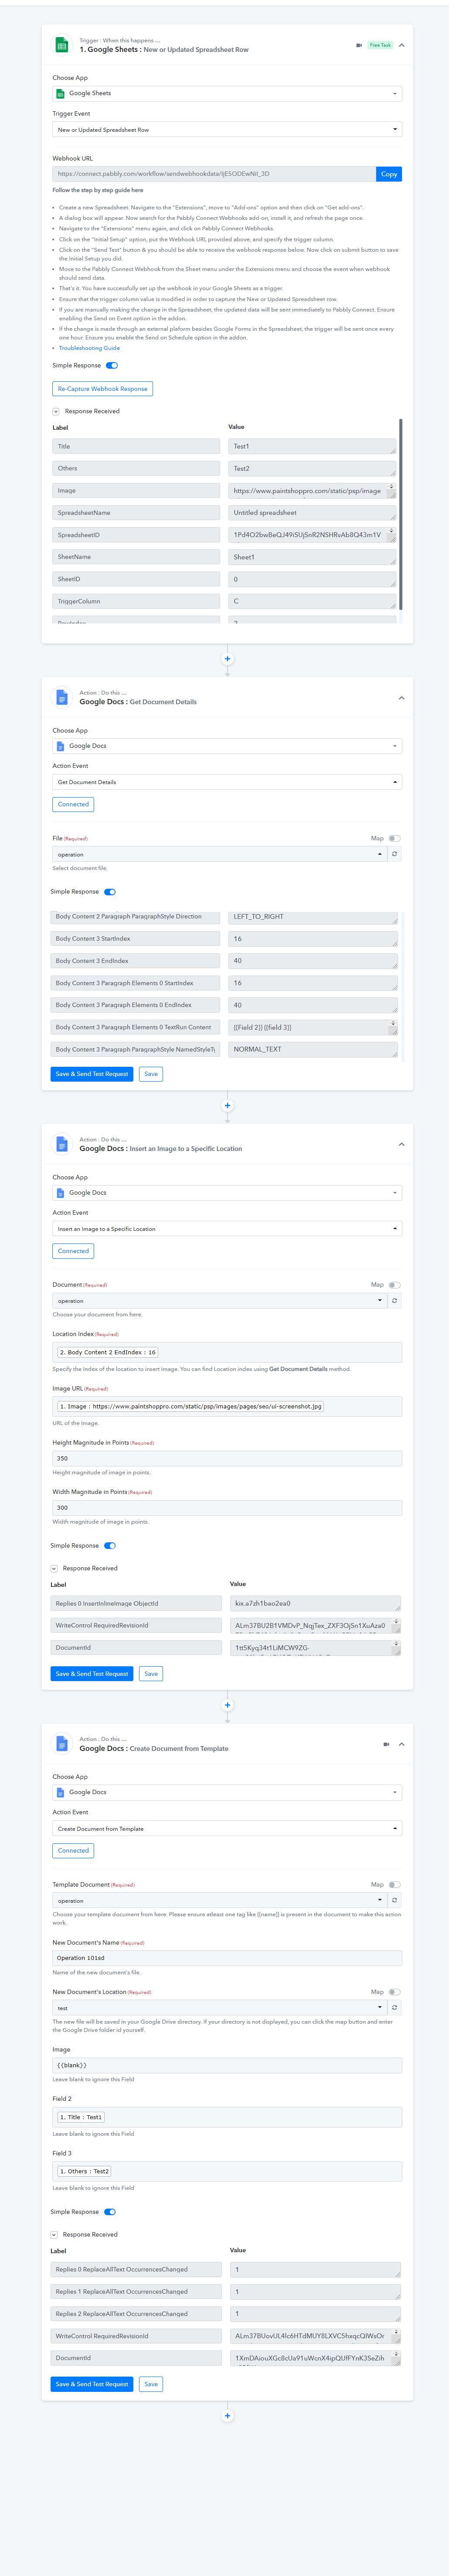The image size is (449, 2576).
Task: Collapse Response Received in Insert an Image step
Action: 54,1568
